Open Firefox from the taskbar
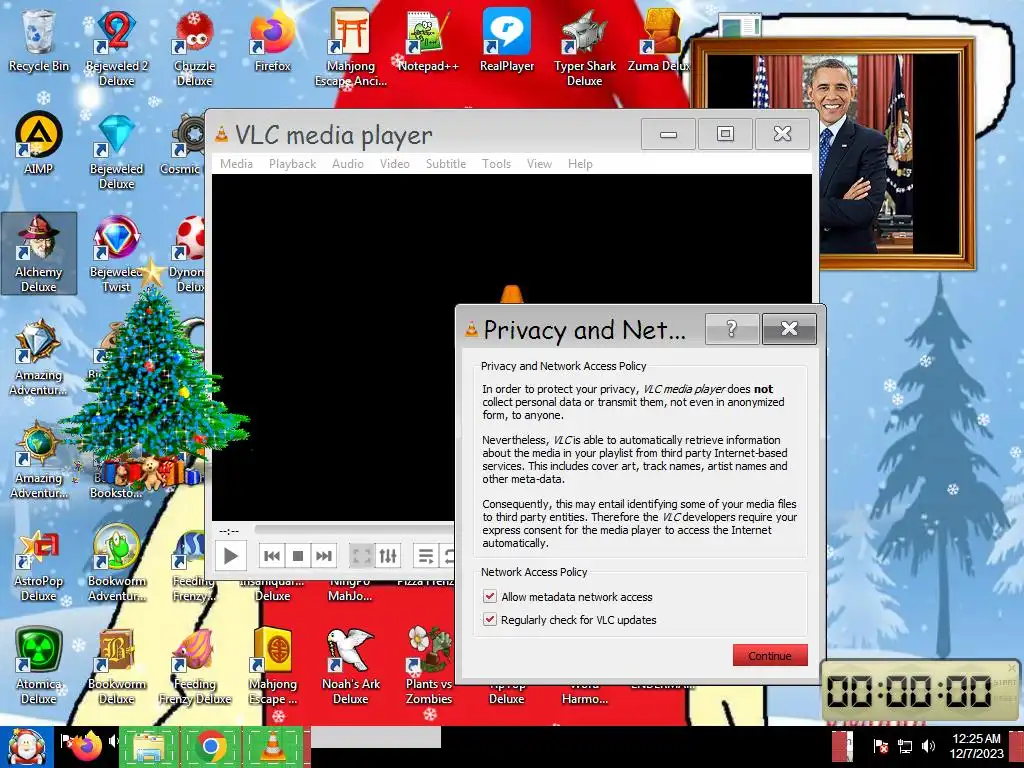Viewport: 1024px width, 768px height. (x=86, y=746)
